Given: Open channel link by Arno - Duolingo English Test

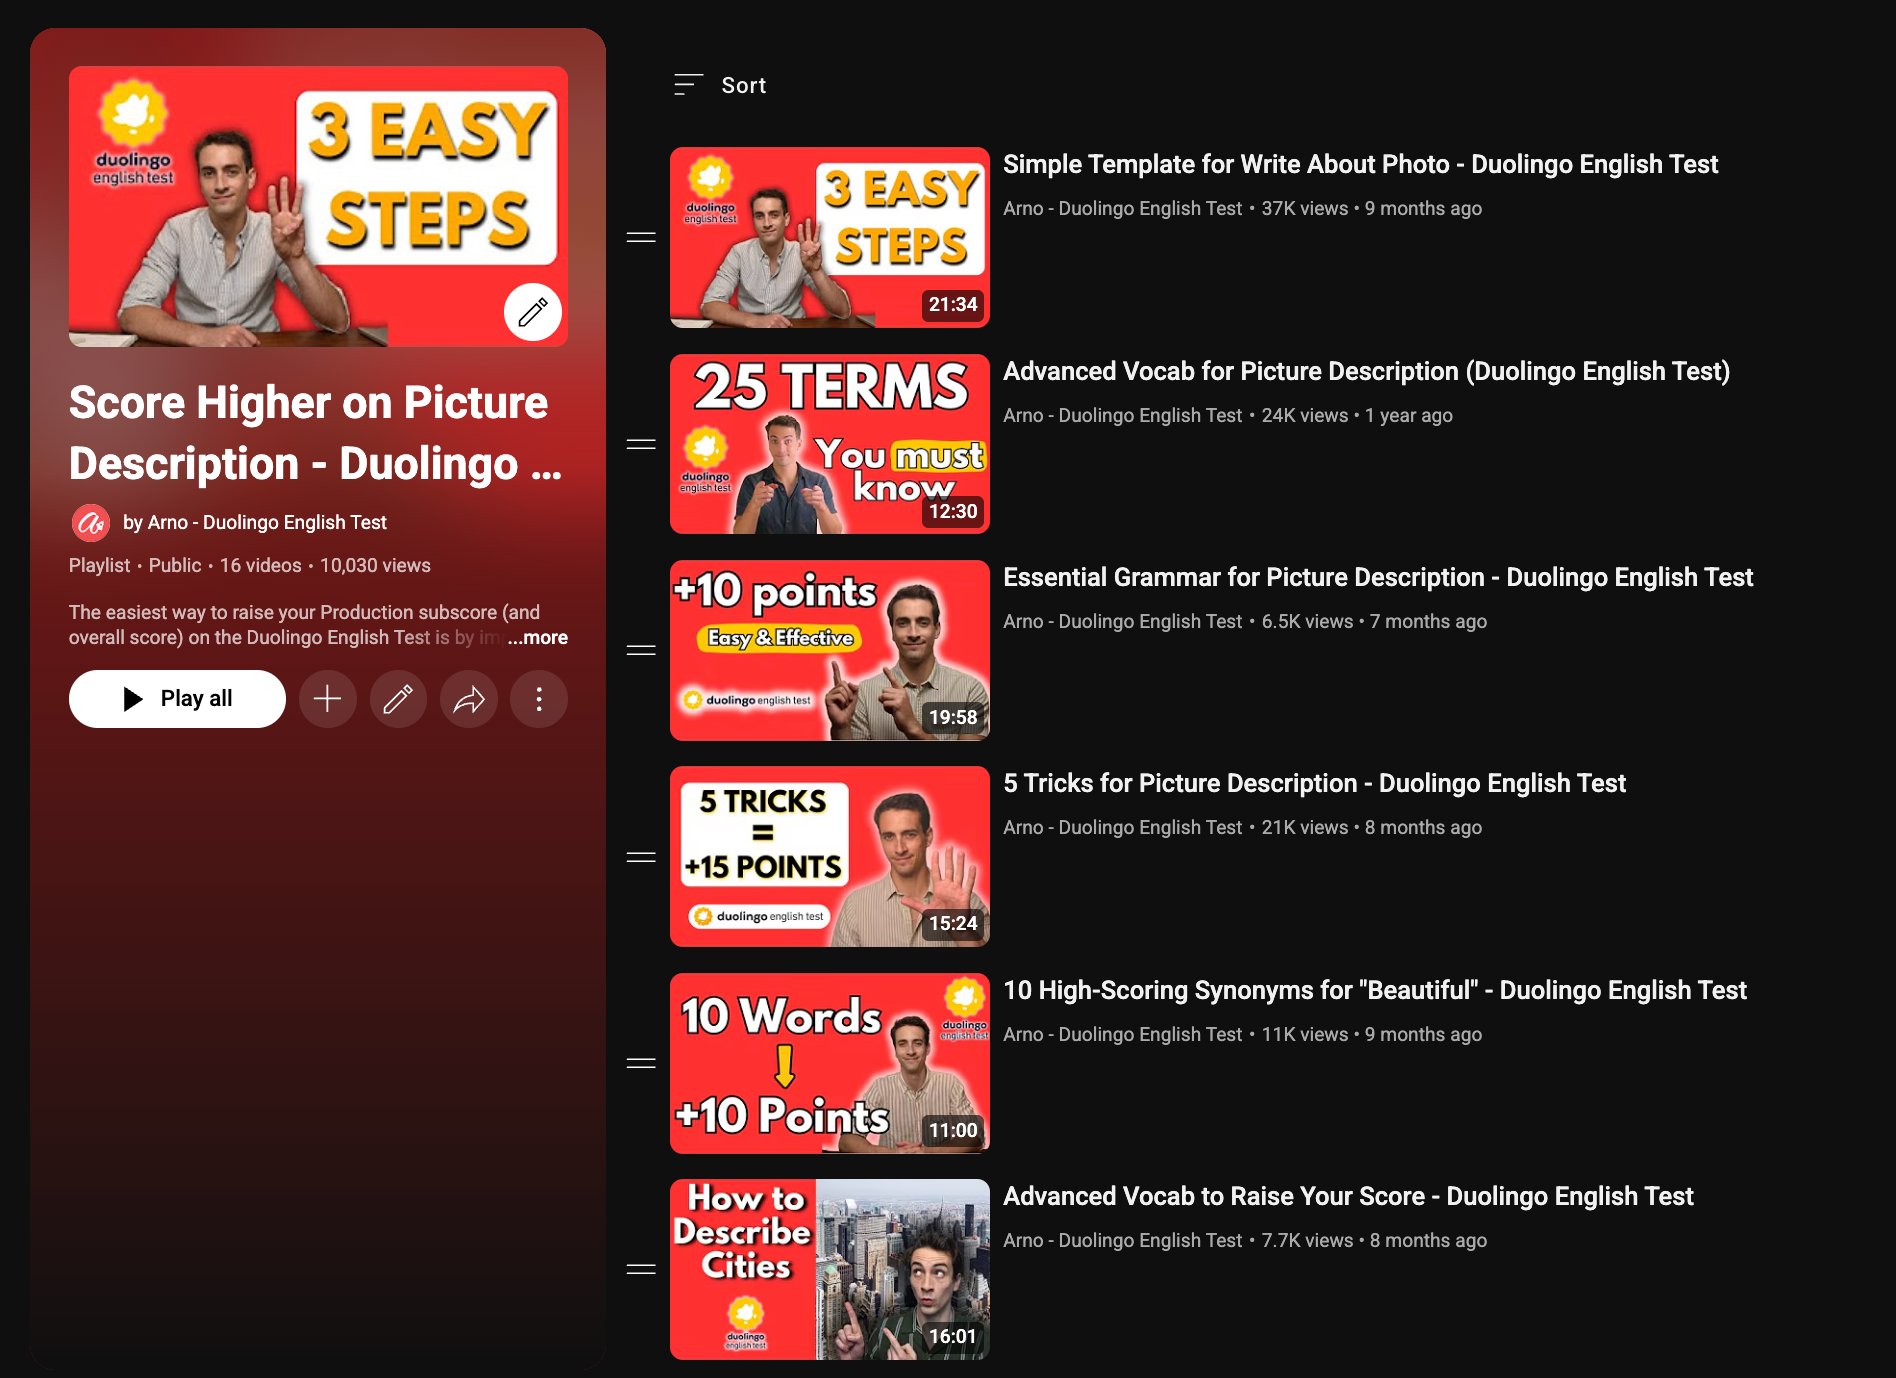Looking at the screenshot, I should (255, 522).
